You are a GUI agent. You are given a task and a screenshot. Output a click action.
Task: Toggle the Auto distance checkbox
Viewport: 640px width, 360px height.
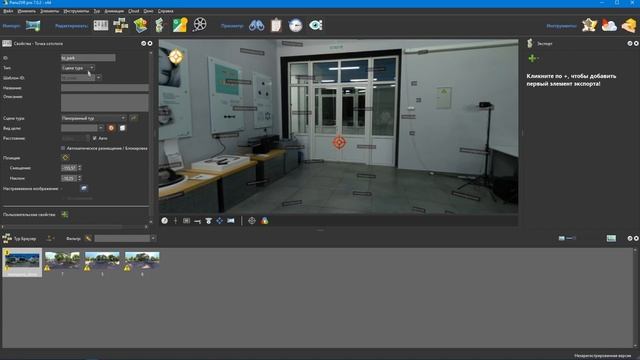[95, 138]
